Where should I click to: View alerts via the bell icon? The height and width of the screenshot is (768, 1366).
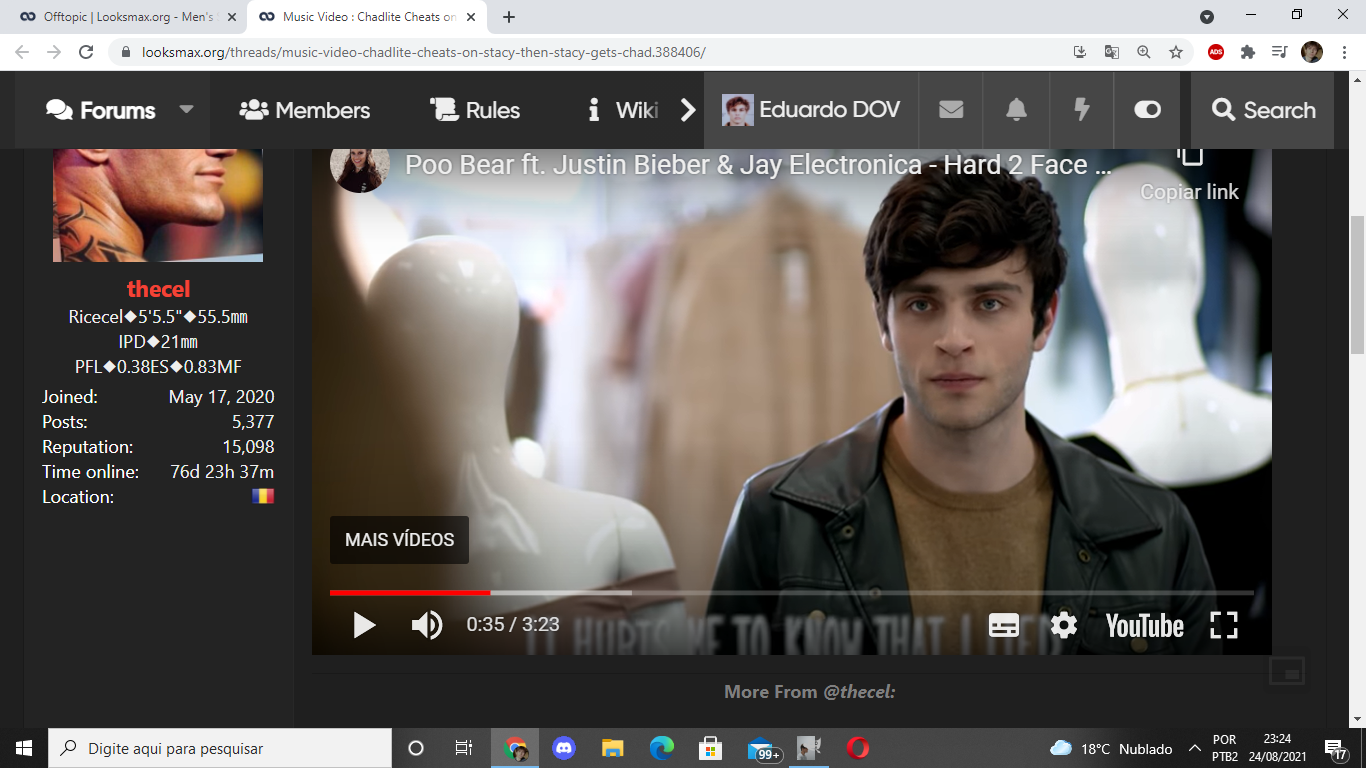click(1016, 110)
